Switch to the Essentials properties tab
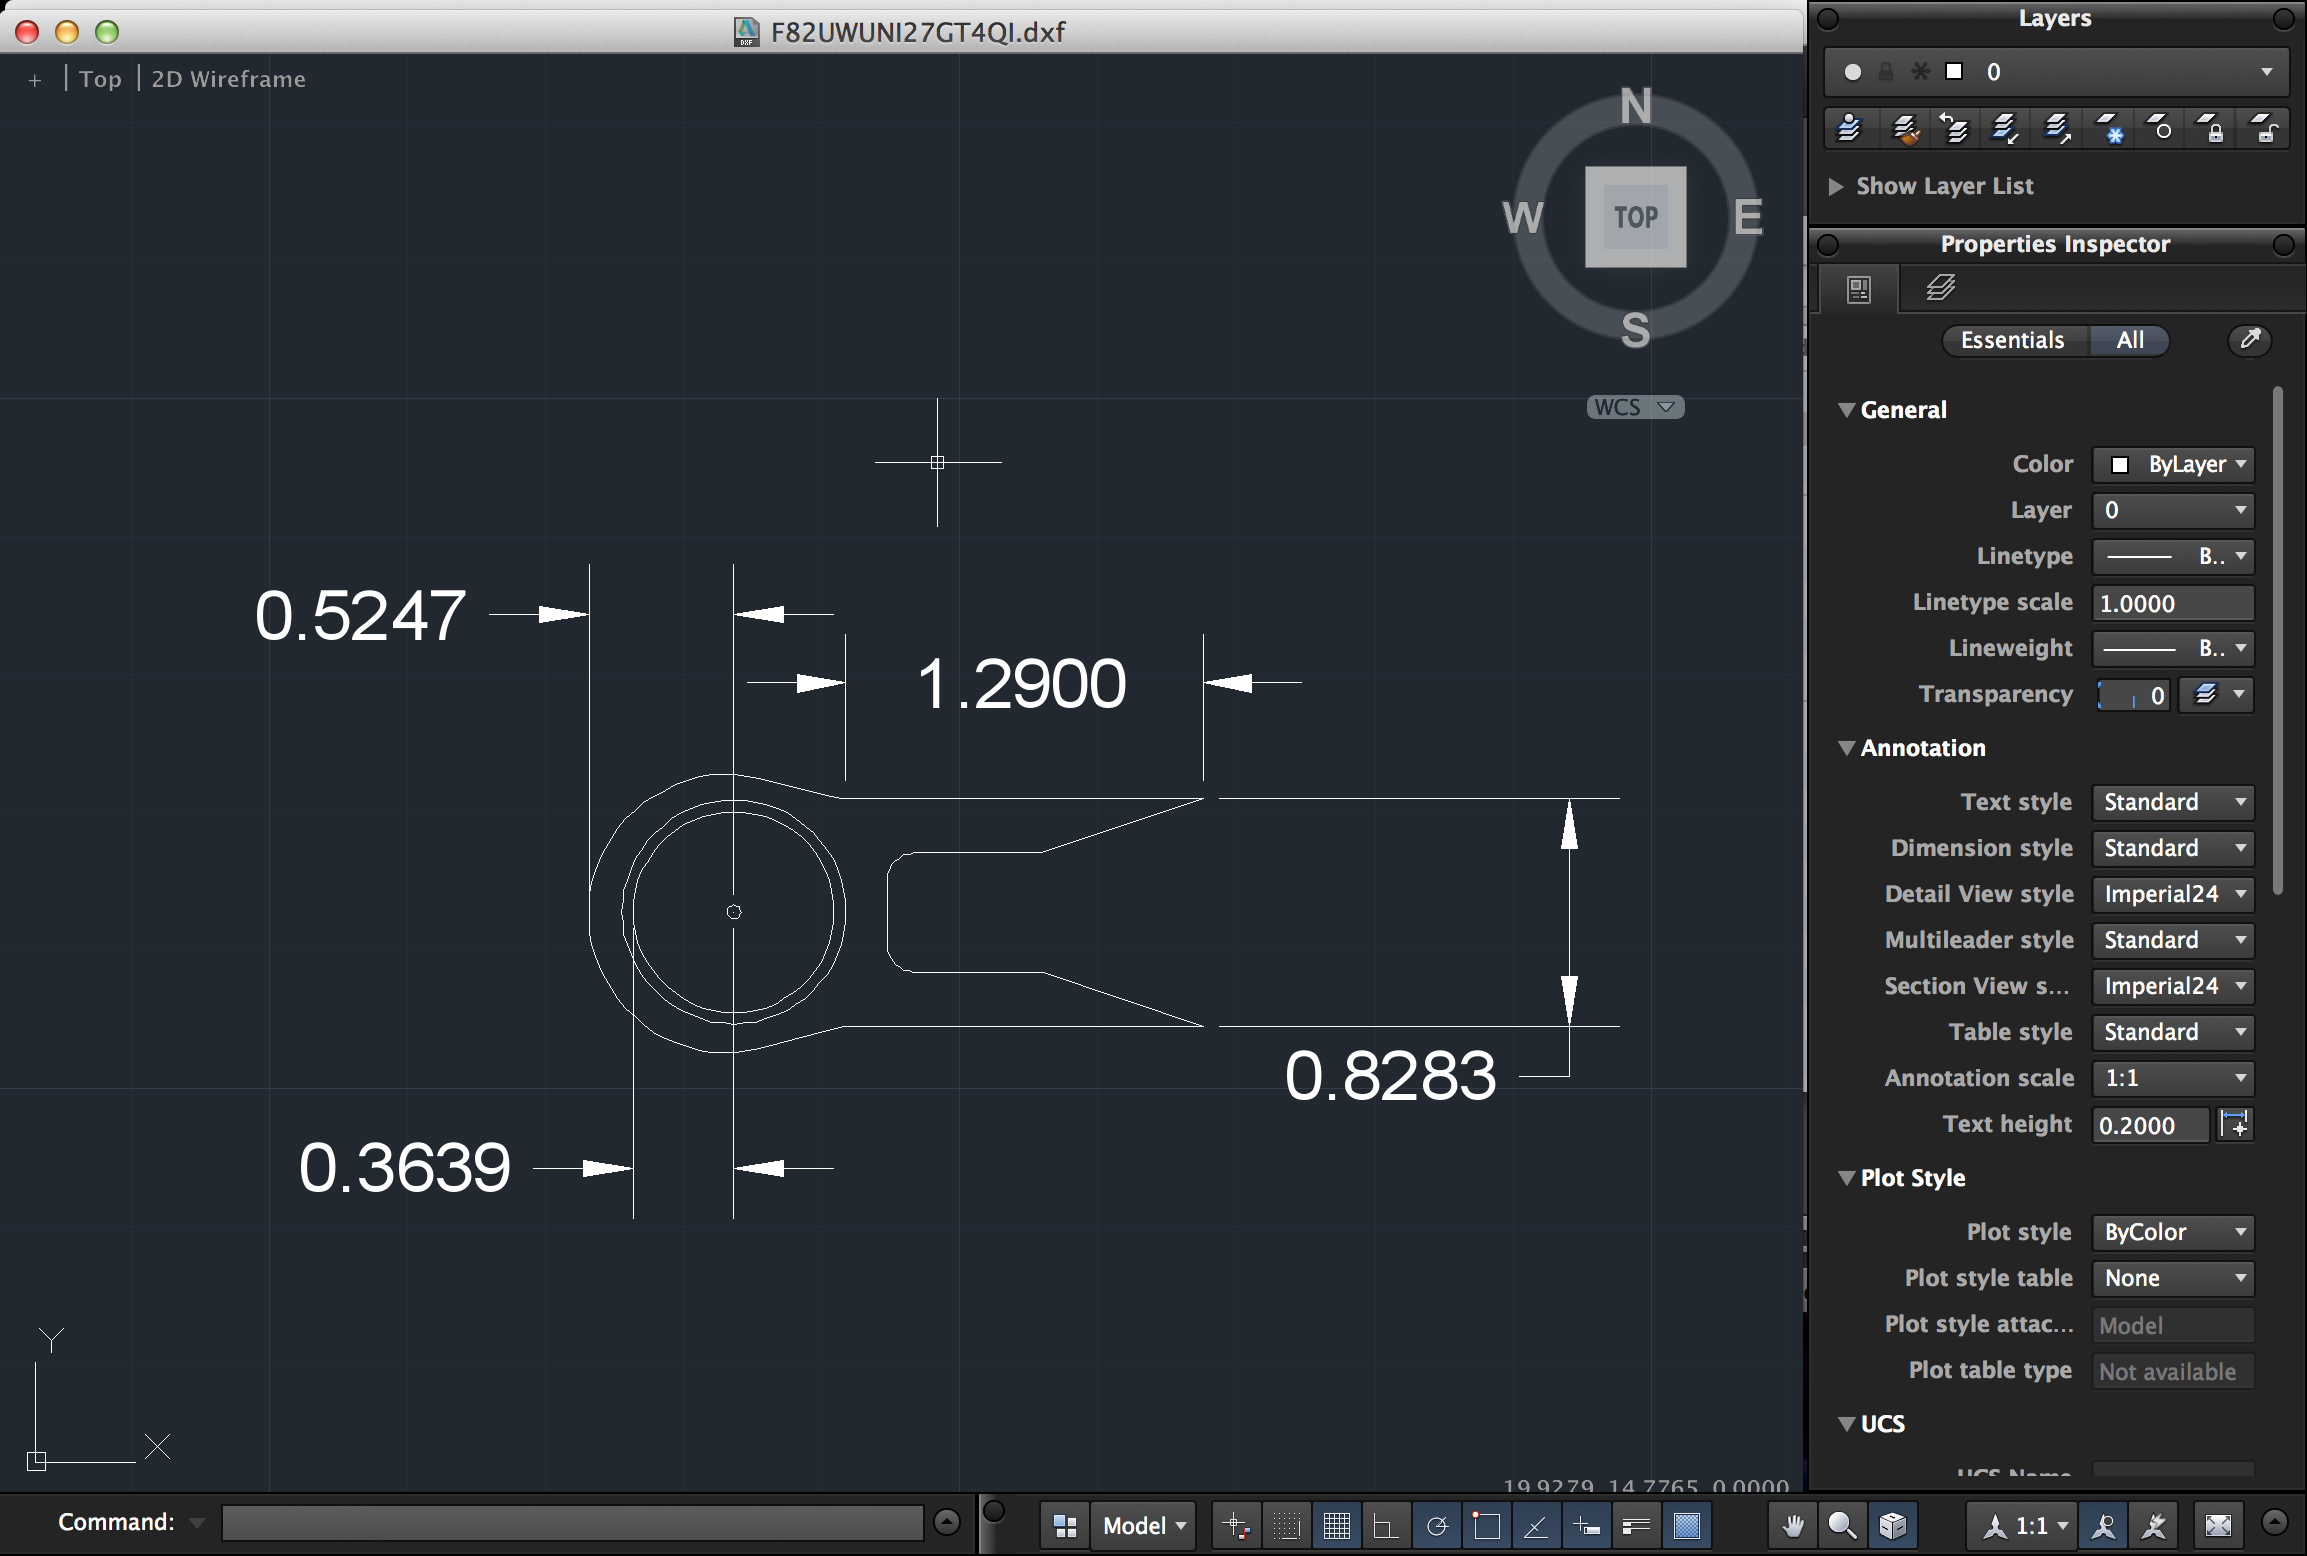The width and height of the screenshot is (2307, 1556). coord(2012,340)
